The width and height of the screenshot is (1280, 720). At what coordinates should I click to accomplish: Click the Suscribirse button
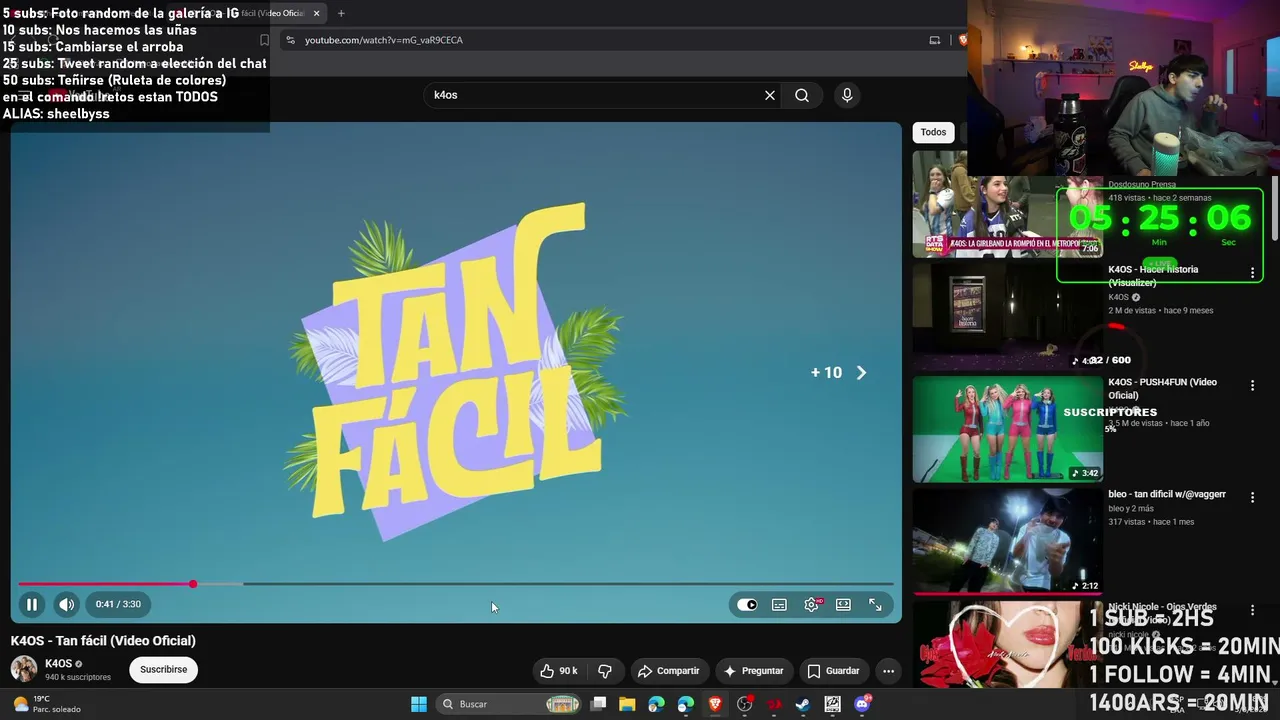[163, 670]
